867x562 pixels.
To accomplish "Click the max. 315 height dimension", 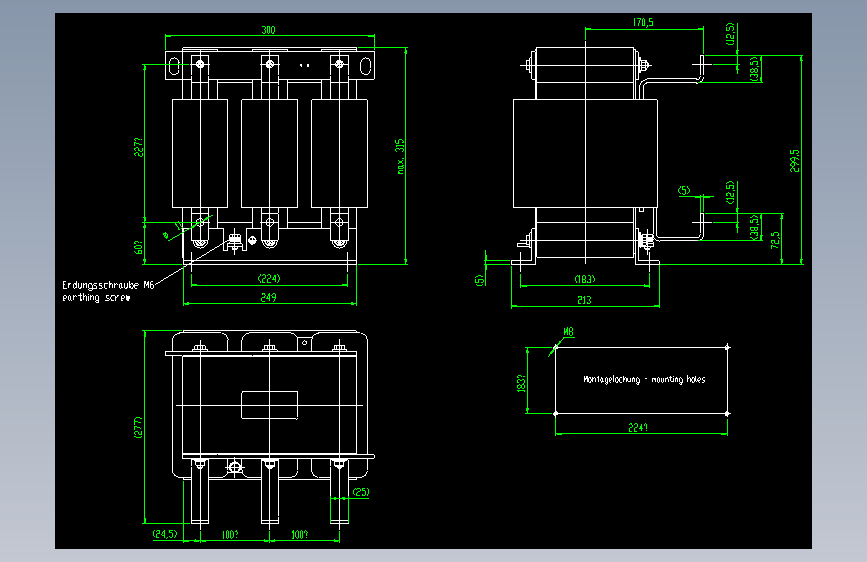I will pos(400,157).
